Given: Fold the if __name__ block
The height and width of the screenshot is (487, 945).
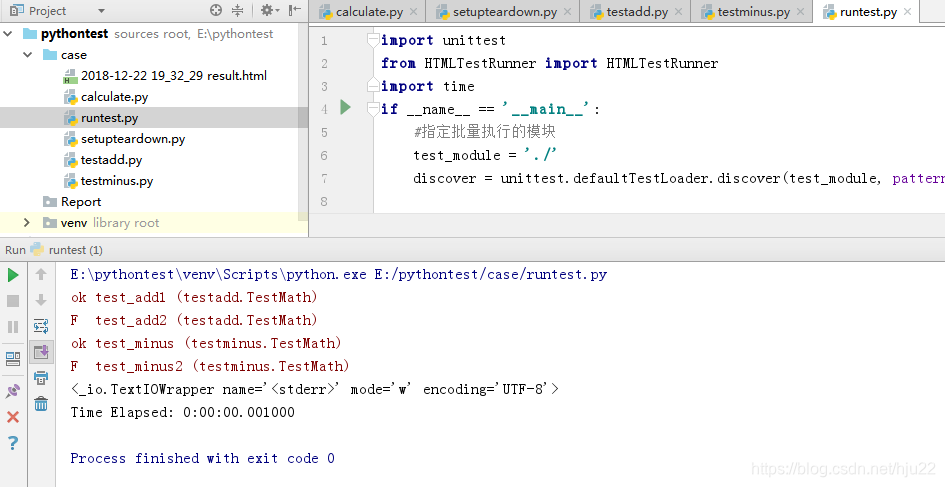Looking at the screenshot, I should 373,109.
